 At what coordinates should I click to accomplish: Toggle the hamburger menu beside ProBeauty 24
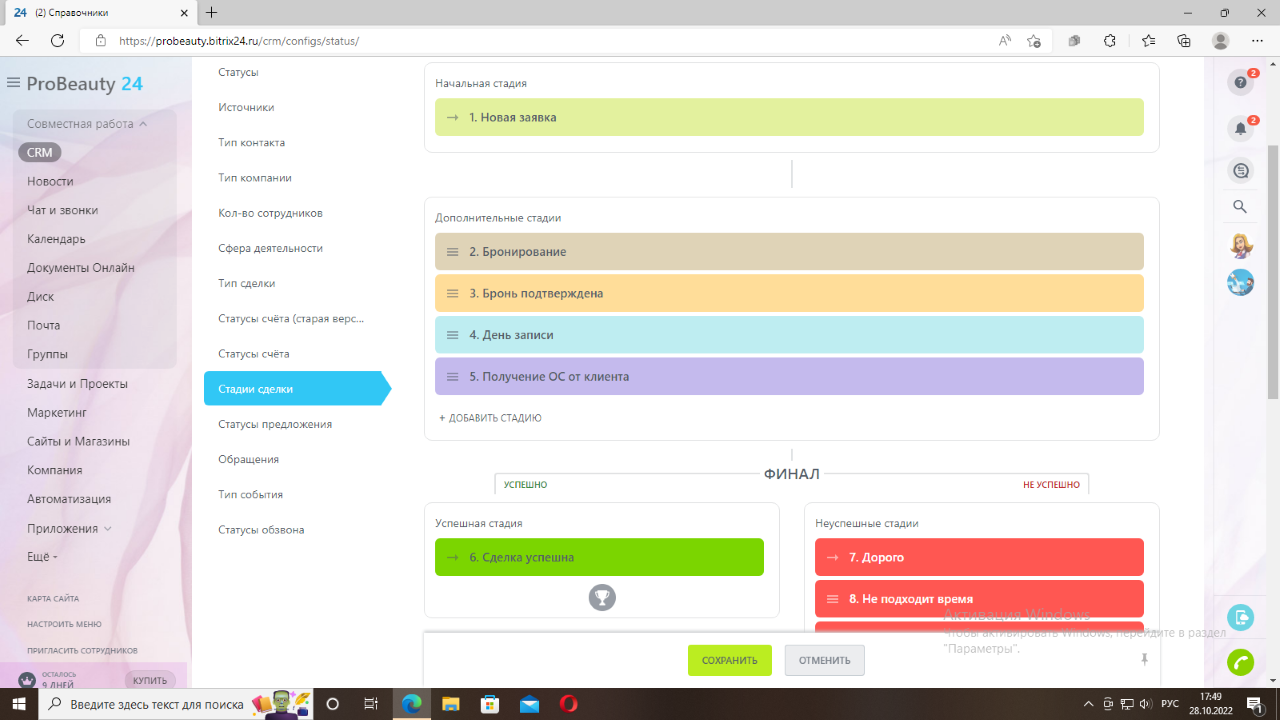13,83
